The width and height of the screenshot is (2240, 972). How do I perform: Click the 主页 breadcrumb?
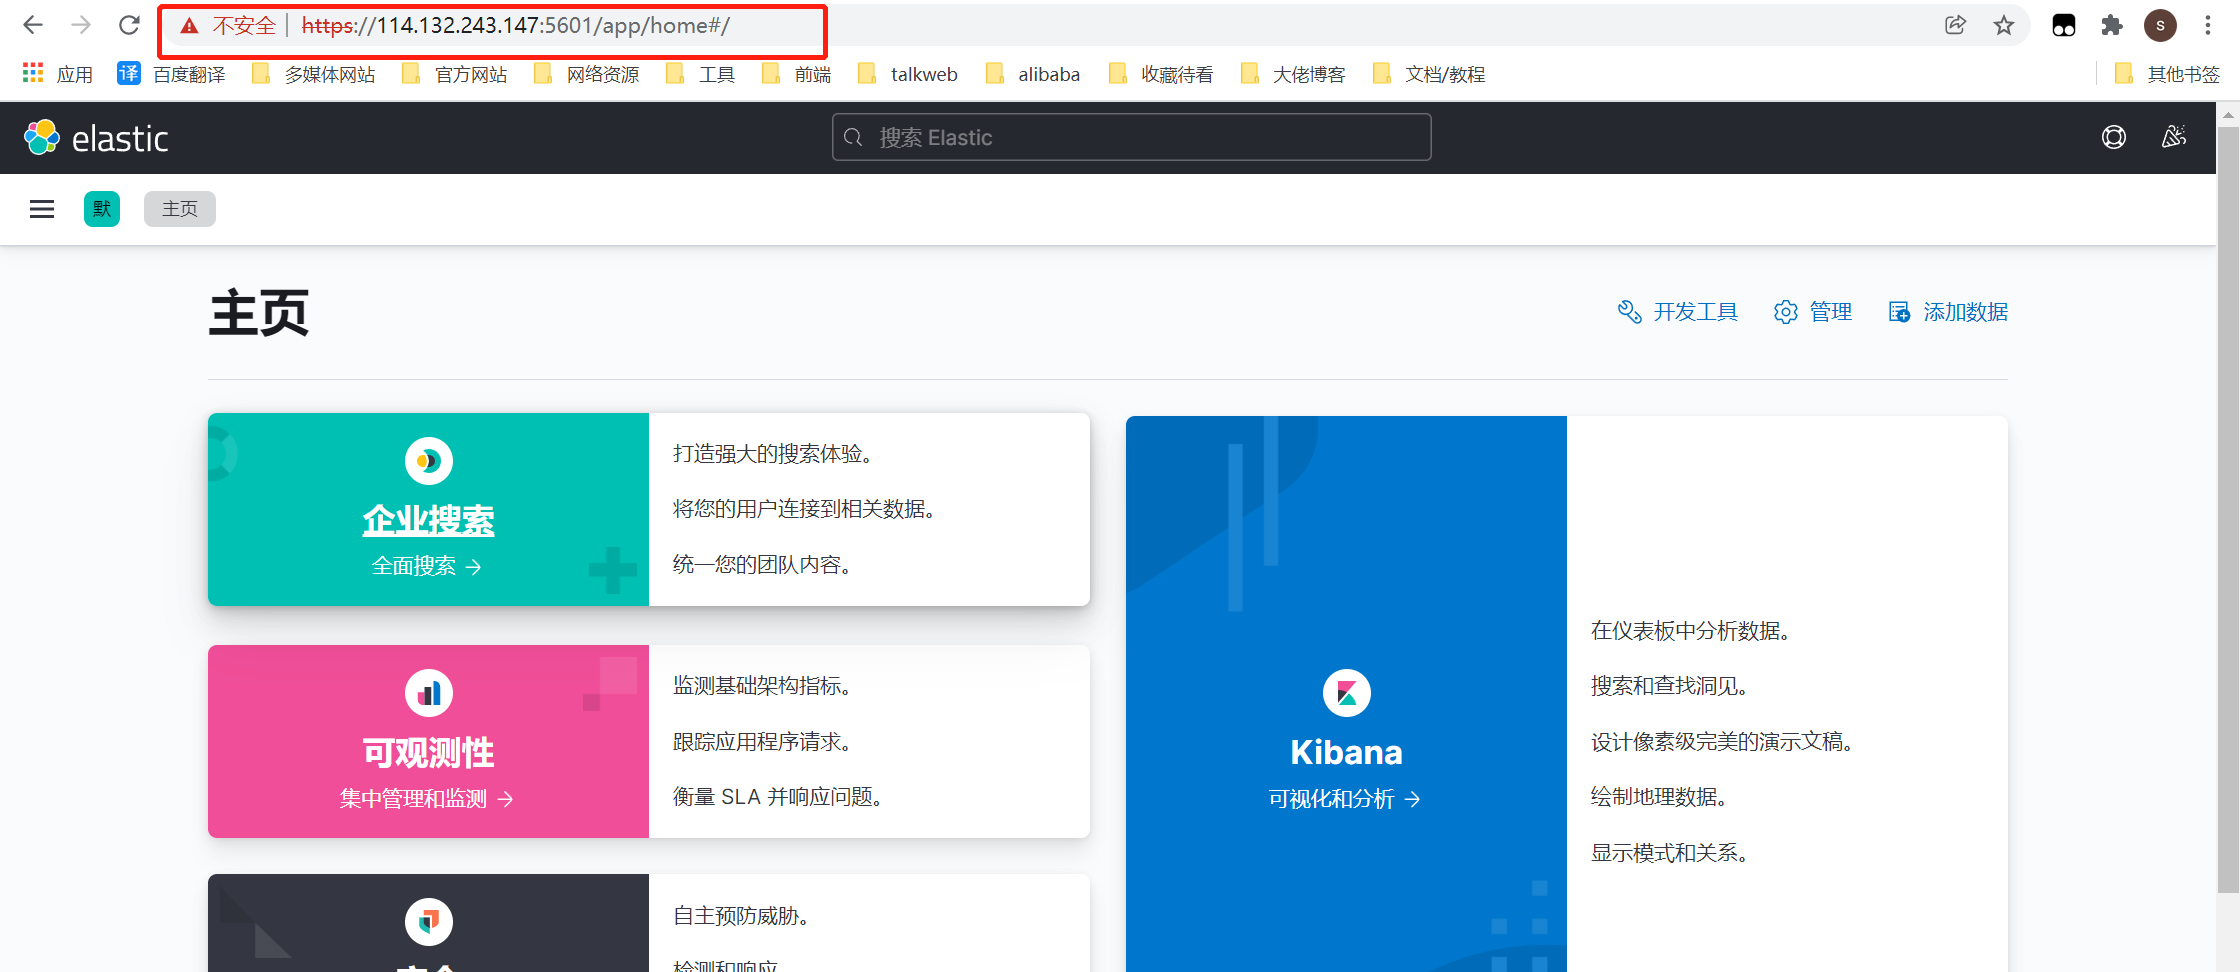180,209
